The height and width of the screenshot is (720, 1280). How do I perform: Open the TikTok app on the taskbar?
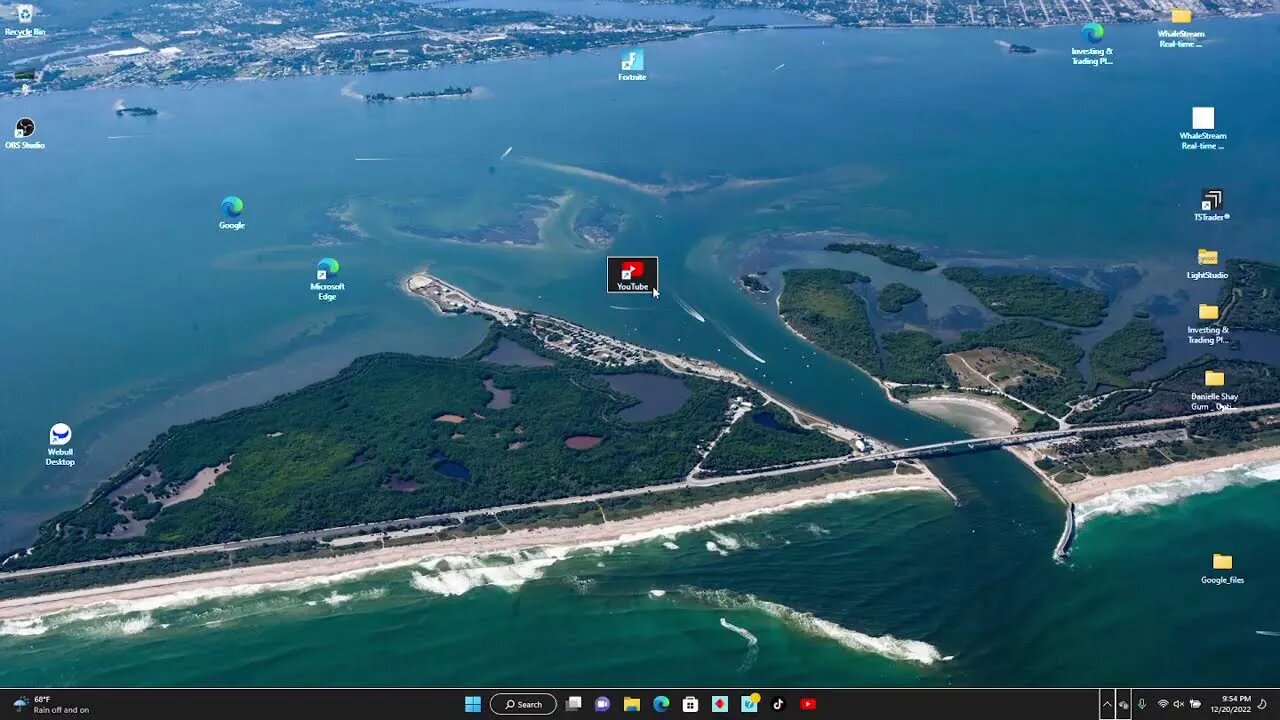tap(778, 704)
